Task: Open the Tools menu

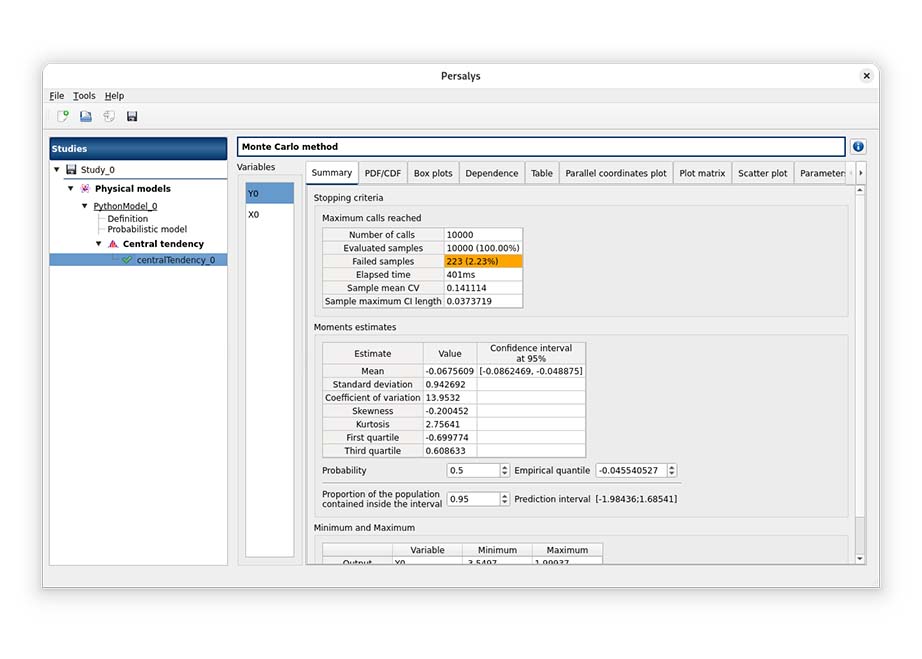Action: 84,96
